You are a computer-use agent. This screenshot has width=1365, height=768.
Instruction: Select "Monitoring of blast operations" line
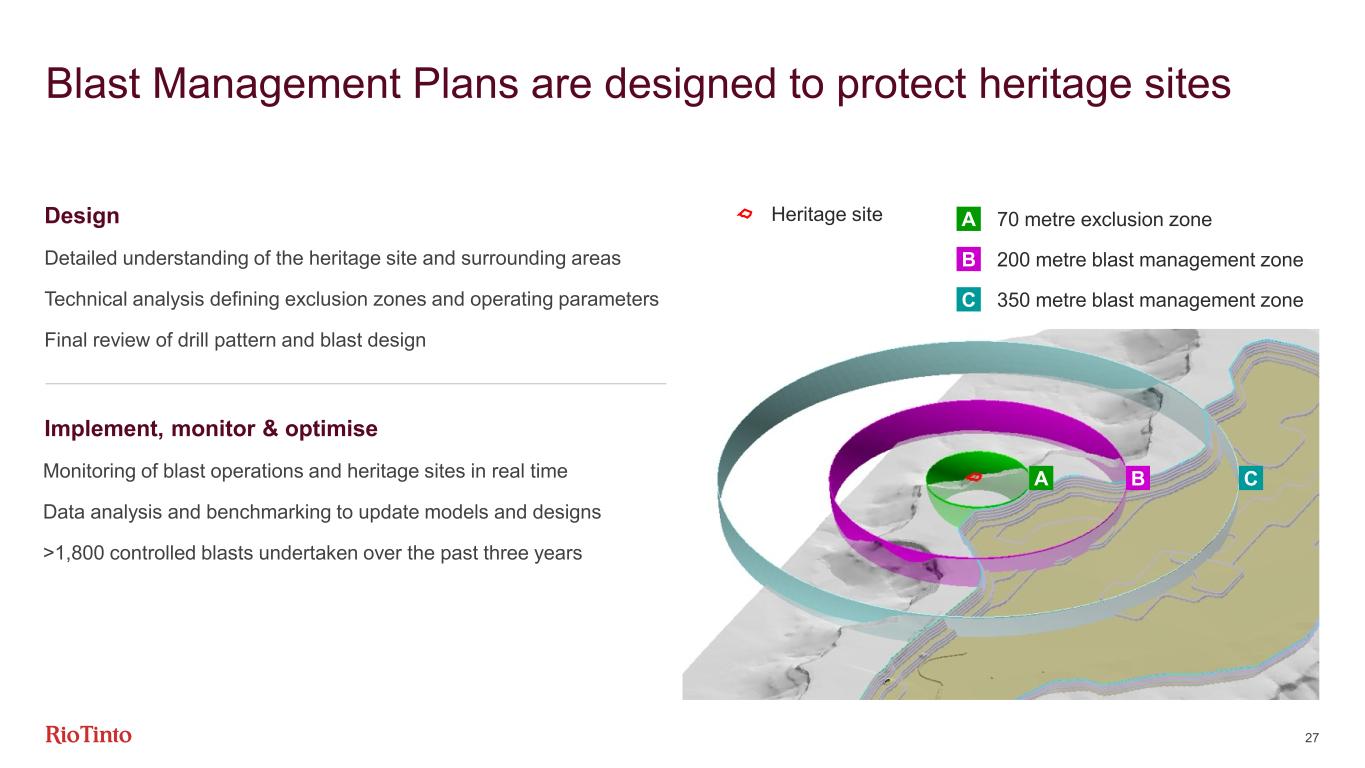click(306, 470)
